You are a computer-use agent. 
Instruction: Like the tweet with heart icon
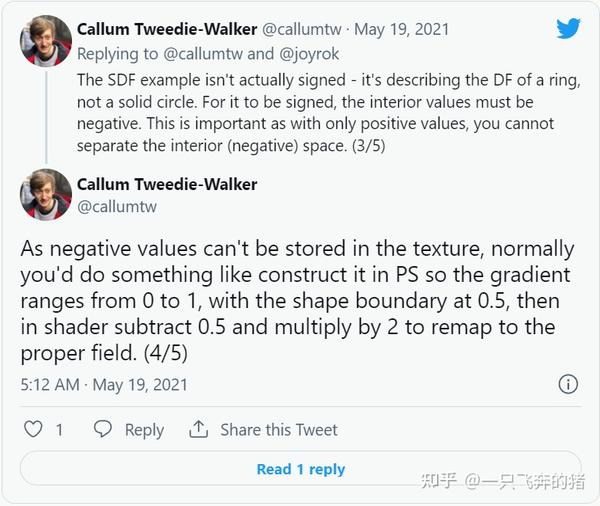tap(33, 429)
